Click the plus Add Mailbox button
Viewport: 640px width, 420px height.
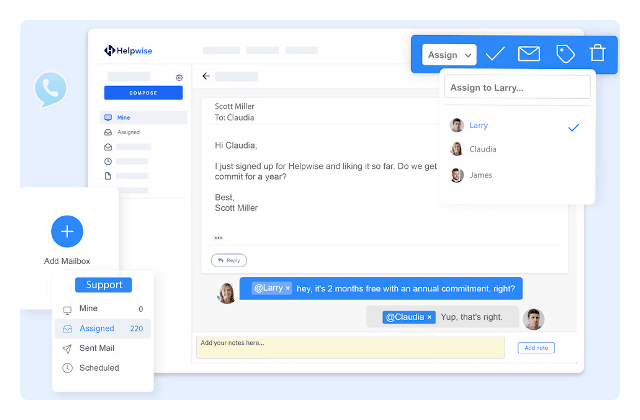click(x=67, y=231)
